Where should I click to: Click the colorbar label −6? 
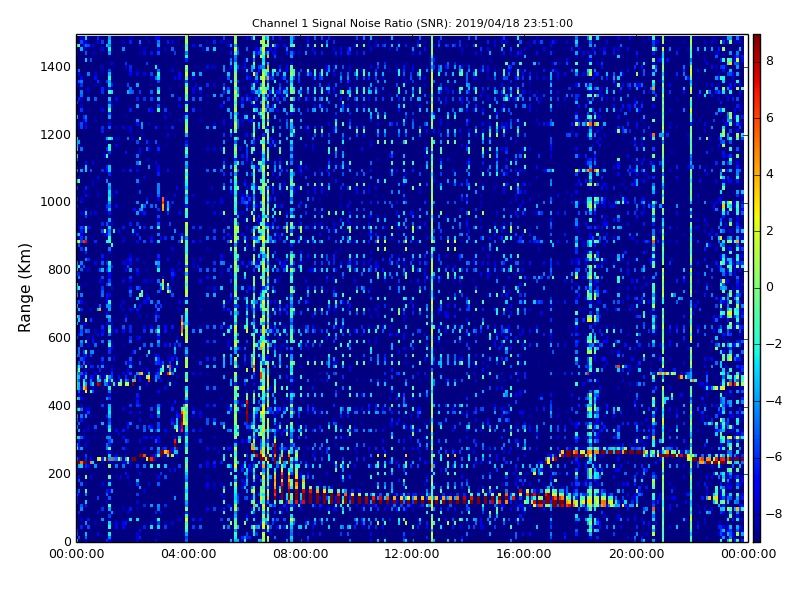pos(774,457)
